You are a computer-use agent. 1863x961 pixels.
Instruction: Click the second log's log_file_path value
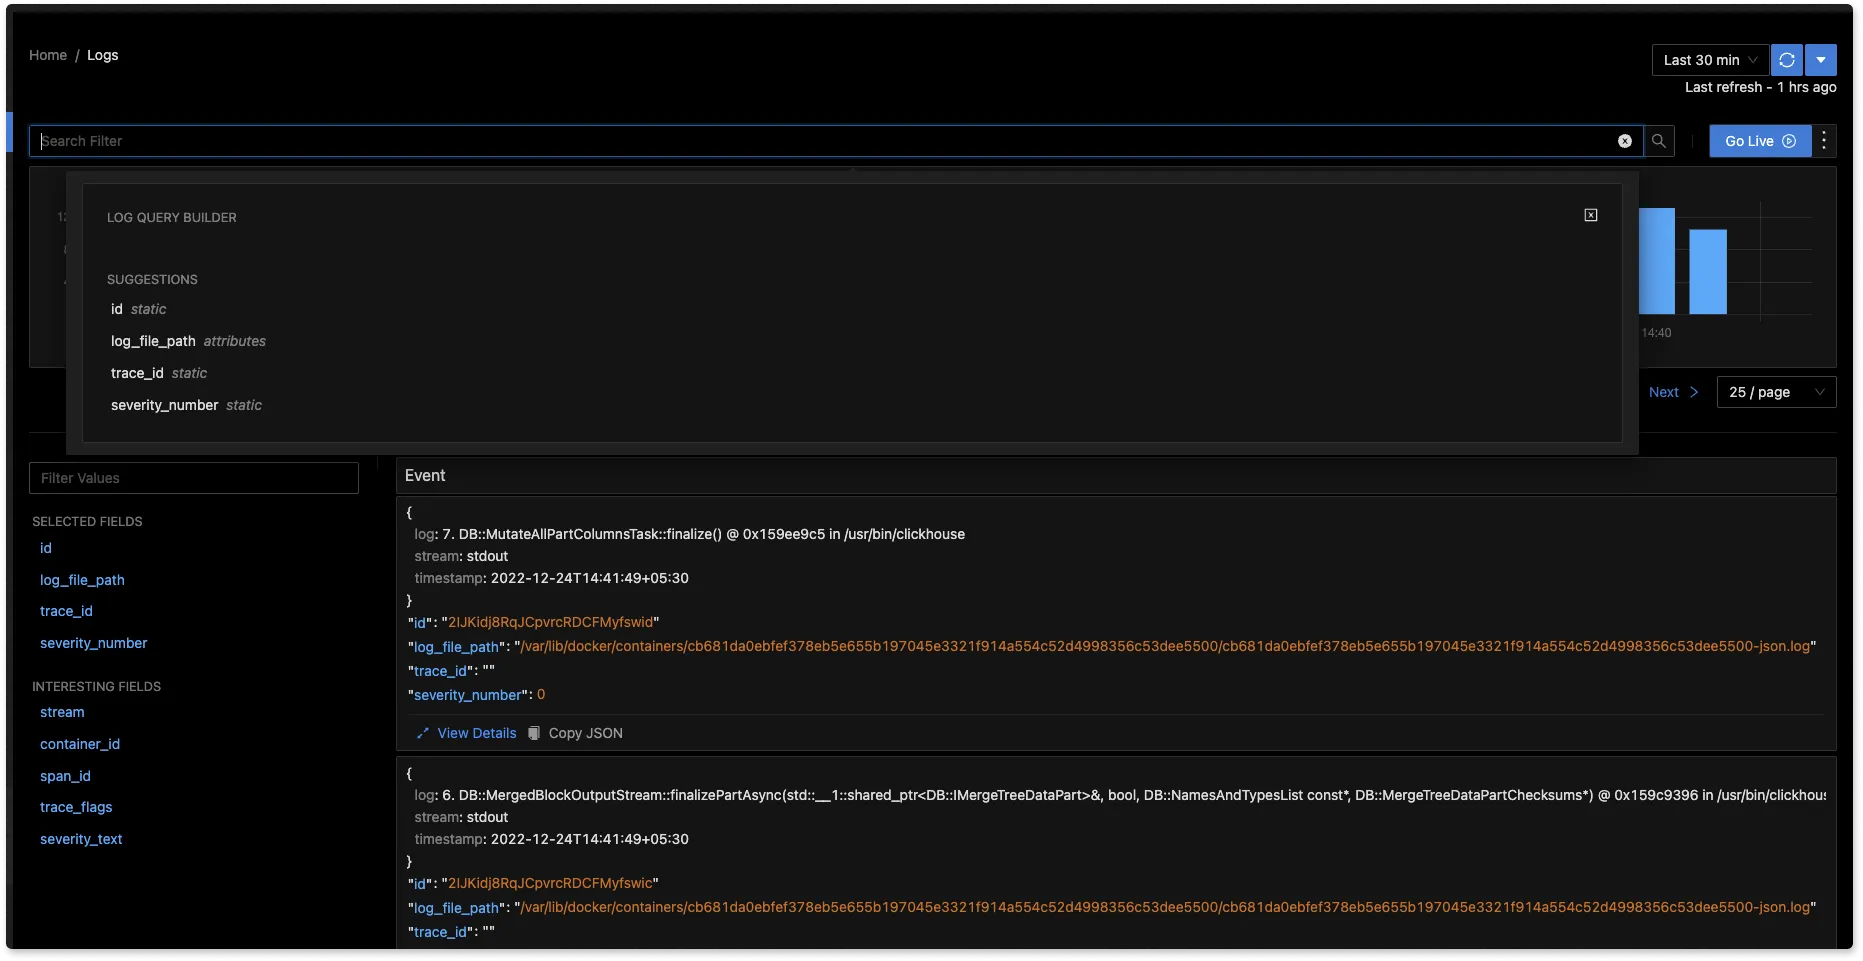coord(1165,907)
